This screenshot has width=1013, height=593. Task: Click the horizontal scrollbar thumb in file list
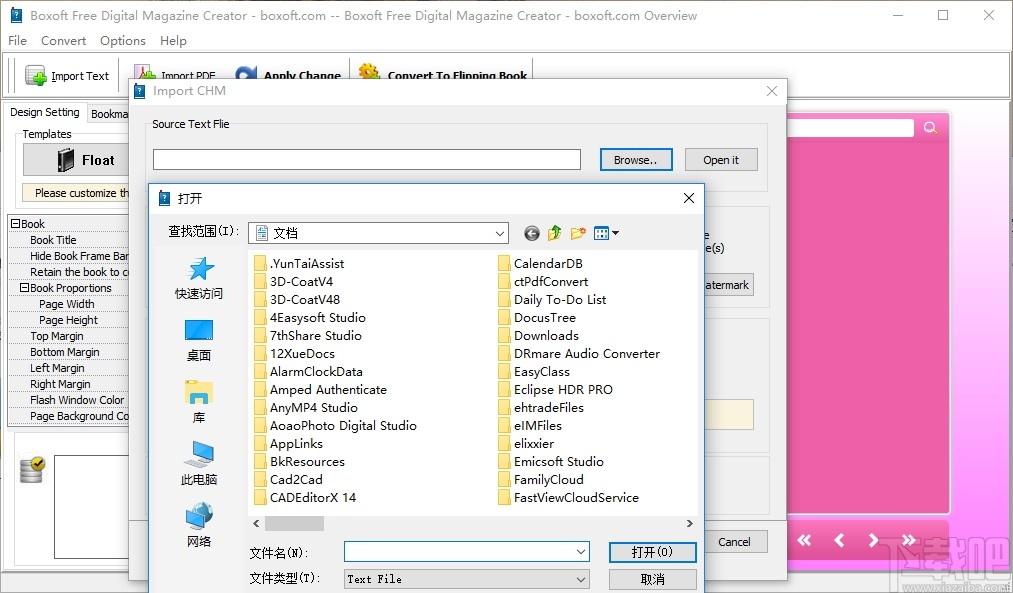coord(295,523)
